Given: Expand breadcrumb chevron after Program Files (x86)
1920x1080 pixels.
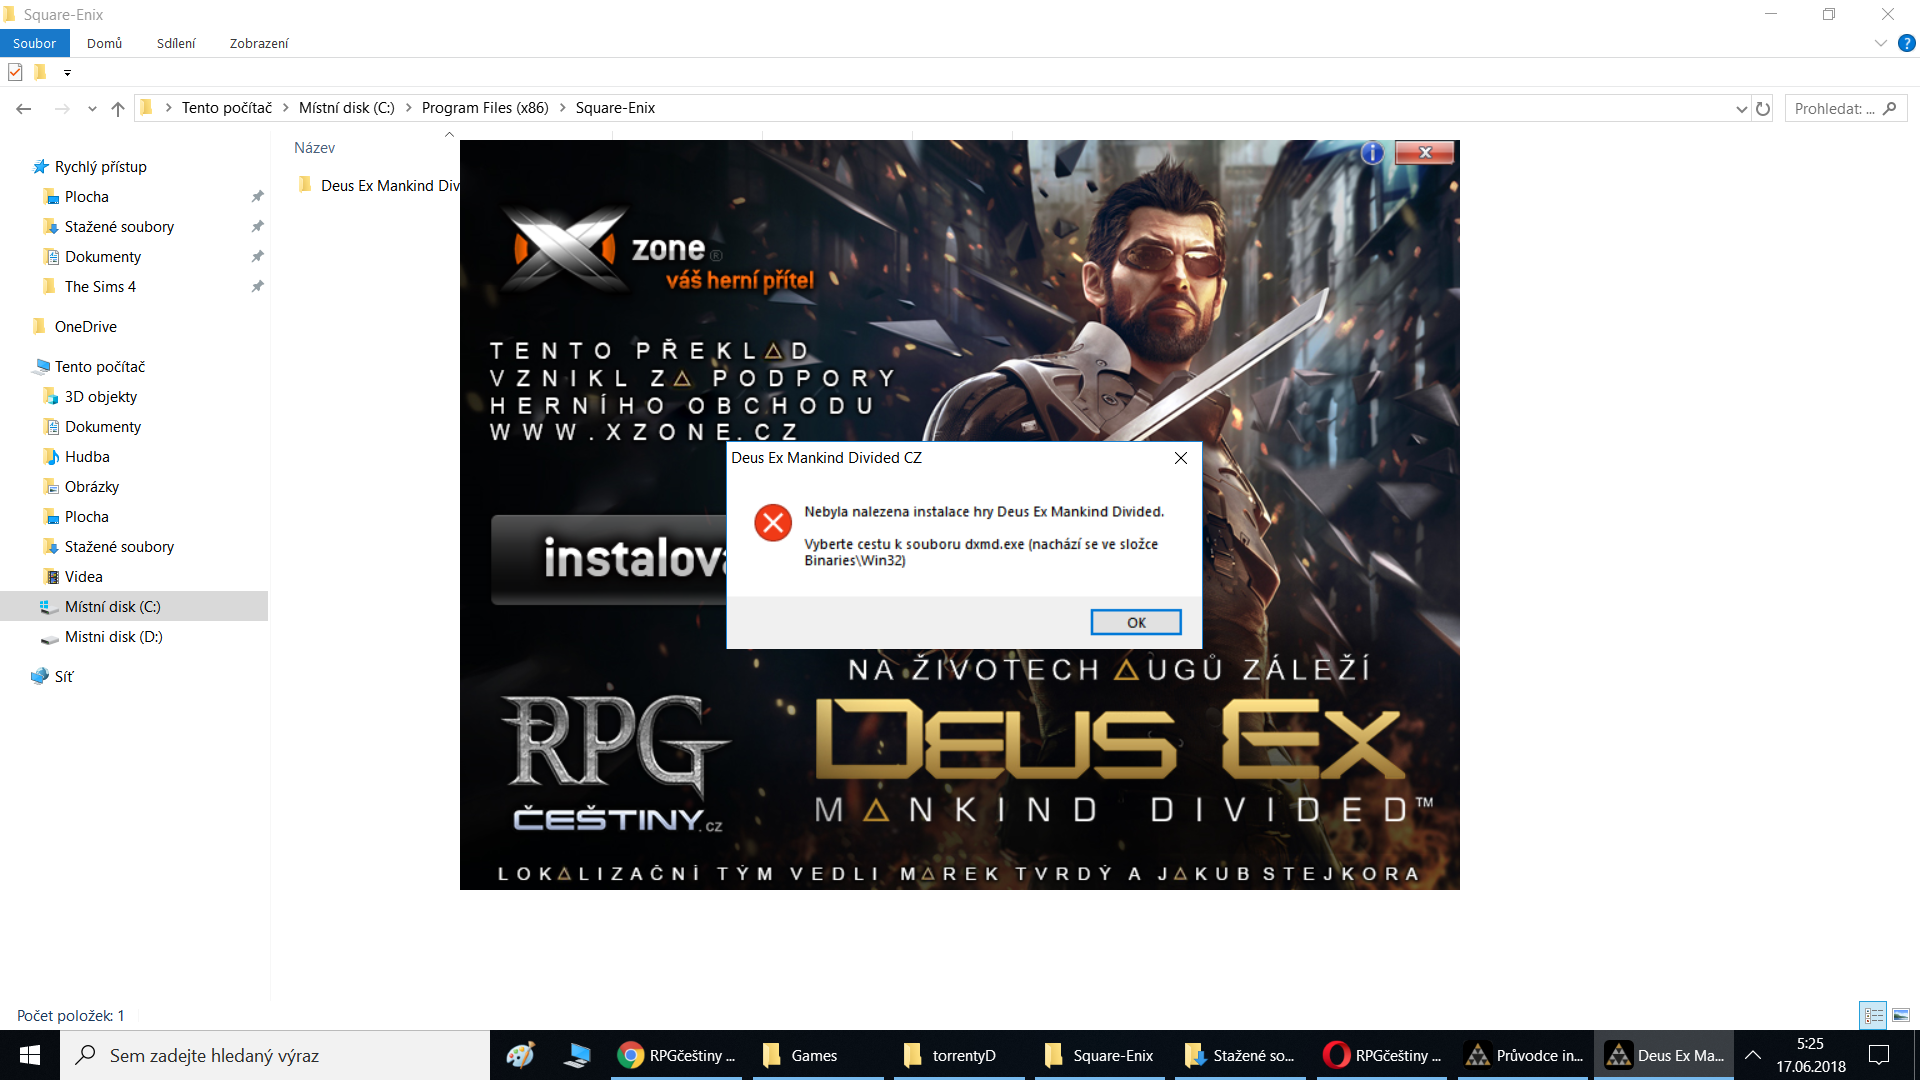Looking at the screenshot, I should [x=562, y=108].
